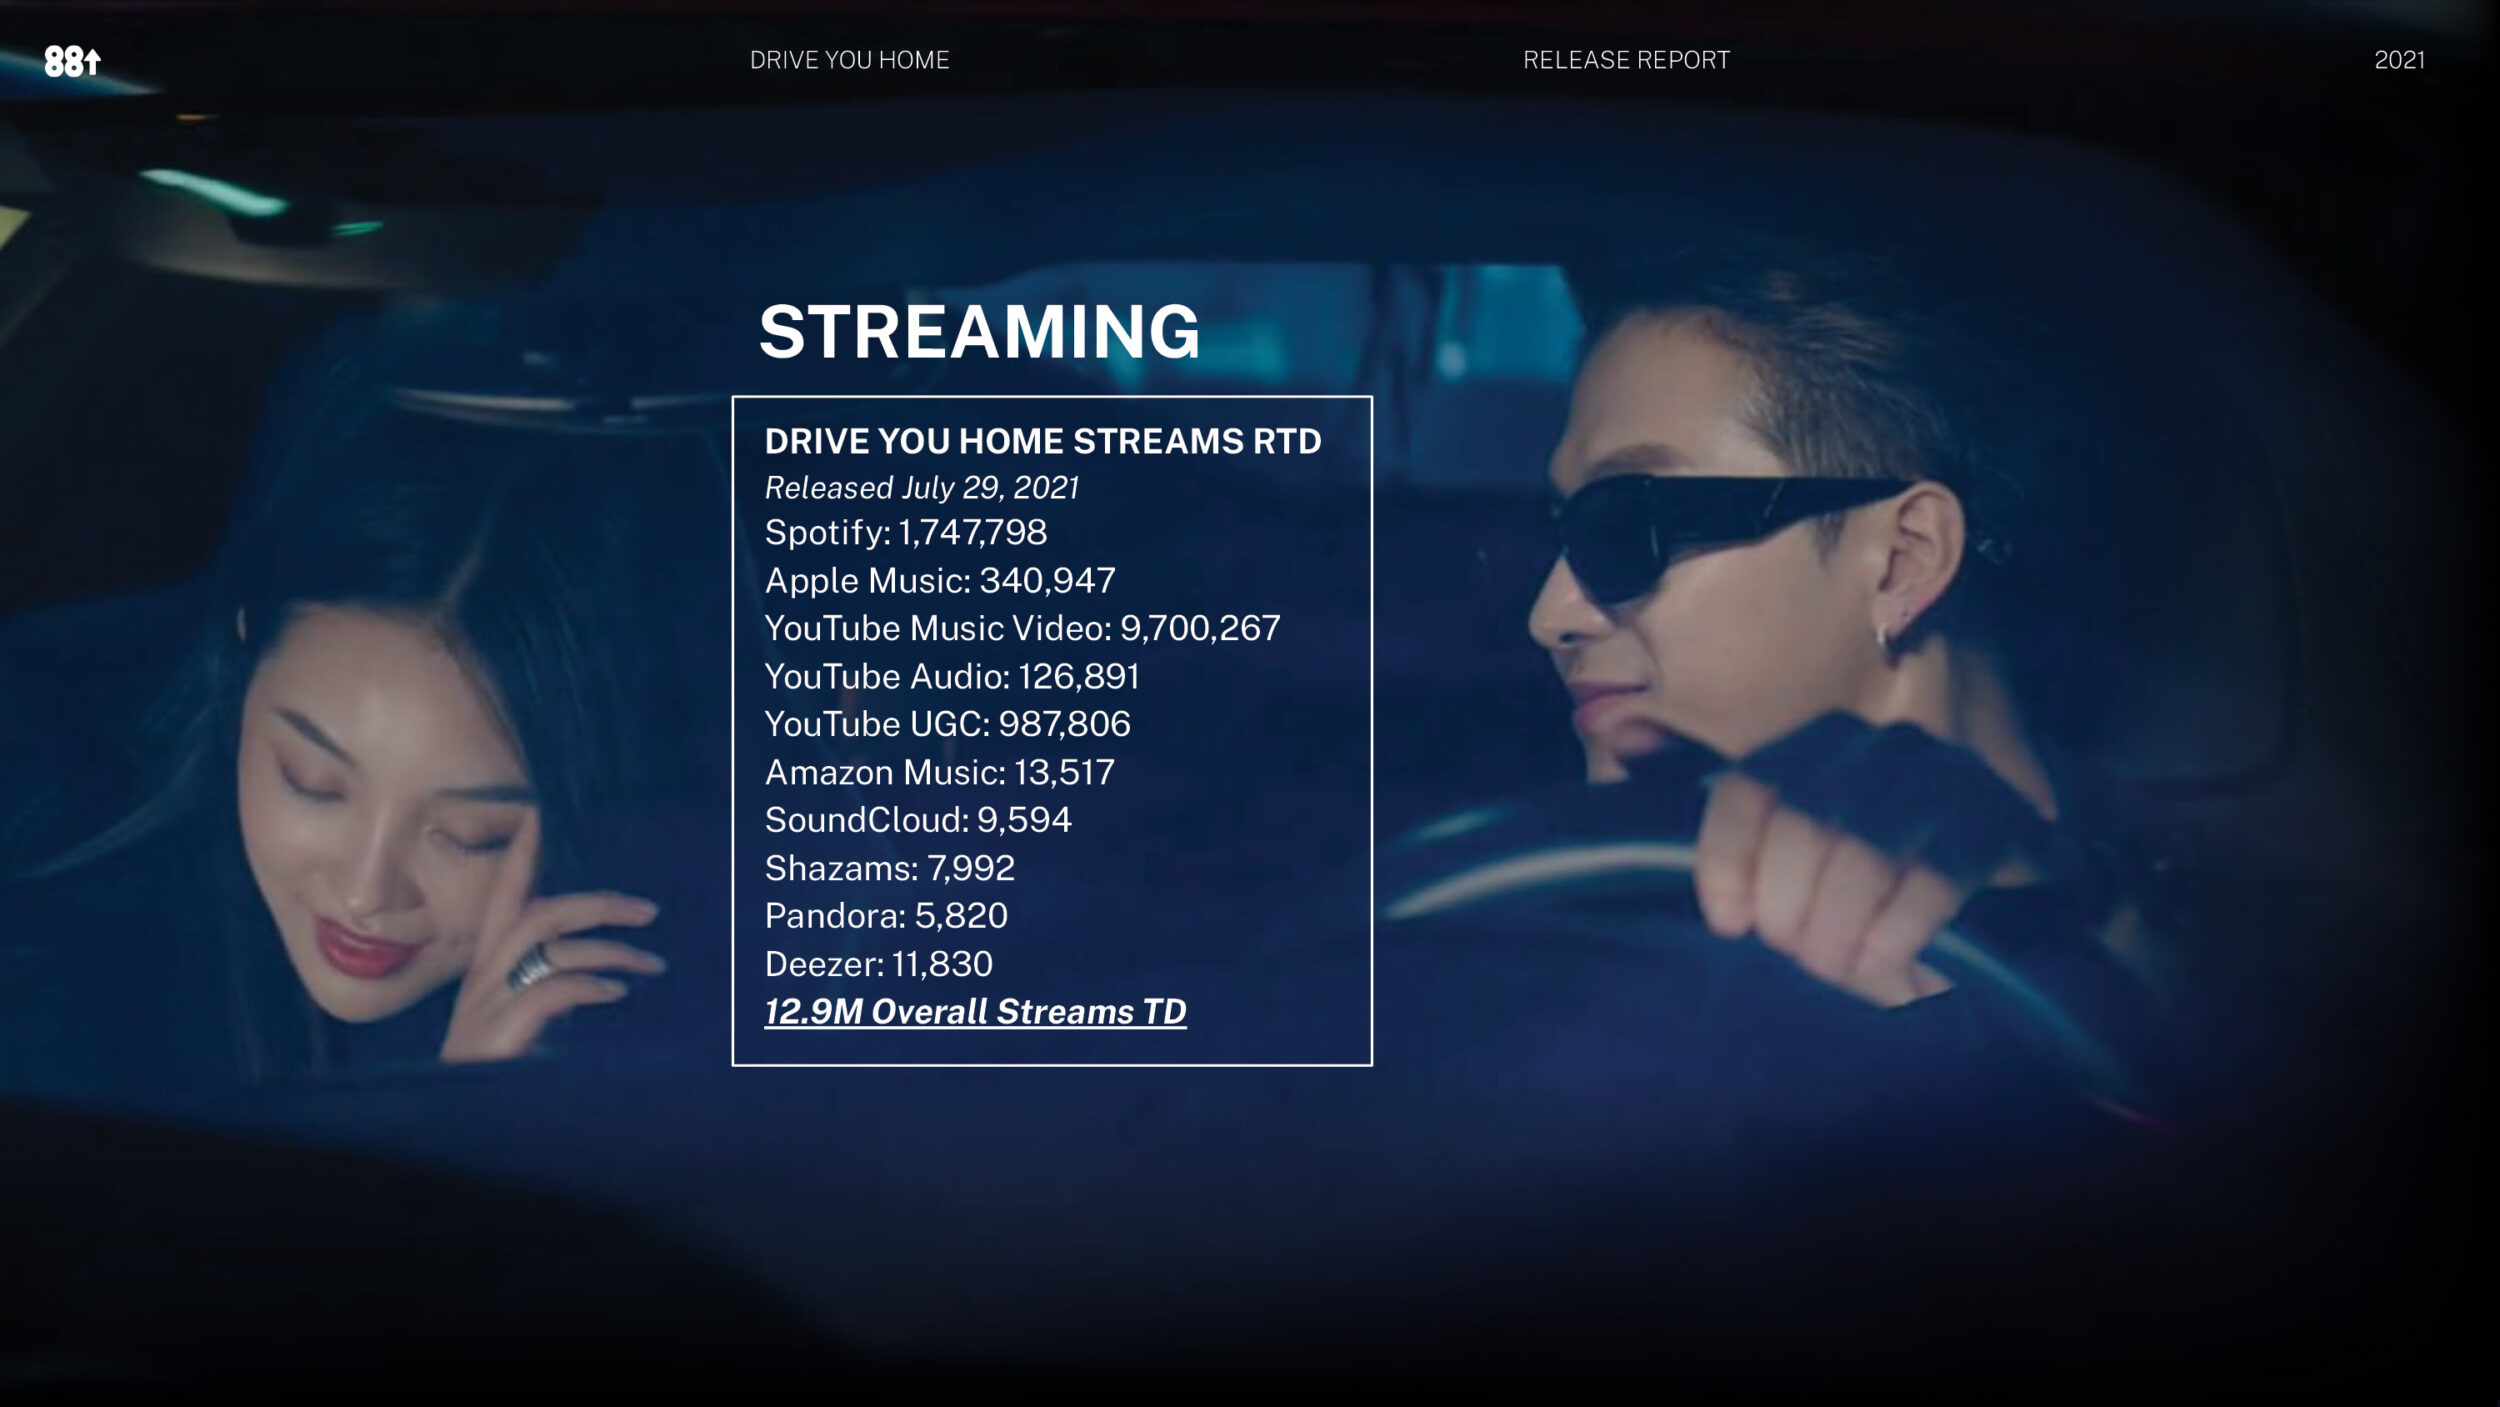The height and width of the screenshot is (1407, 2500).
Task: Click the Amazon Music count line
Action: pyautogui.click(x=939, y=772)
